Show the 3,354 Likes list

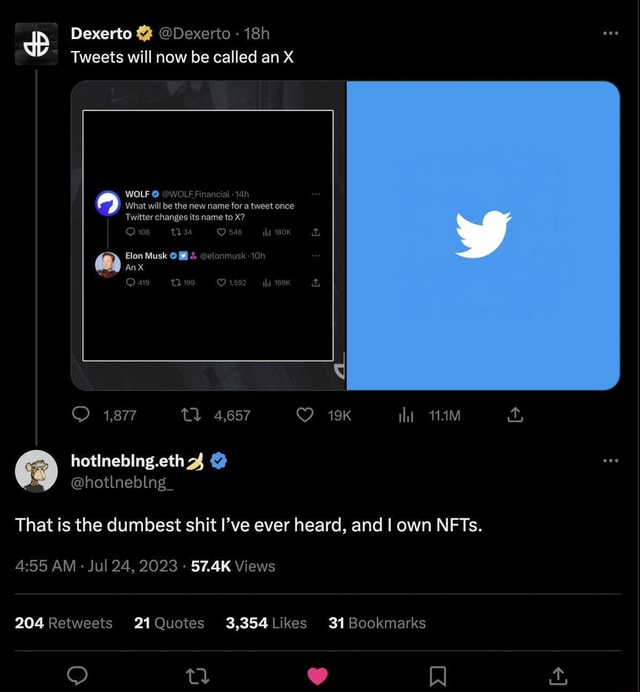[x=266, y=622]
